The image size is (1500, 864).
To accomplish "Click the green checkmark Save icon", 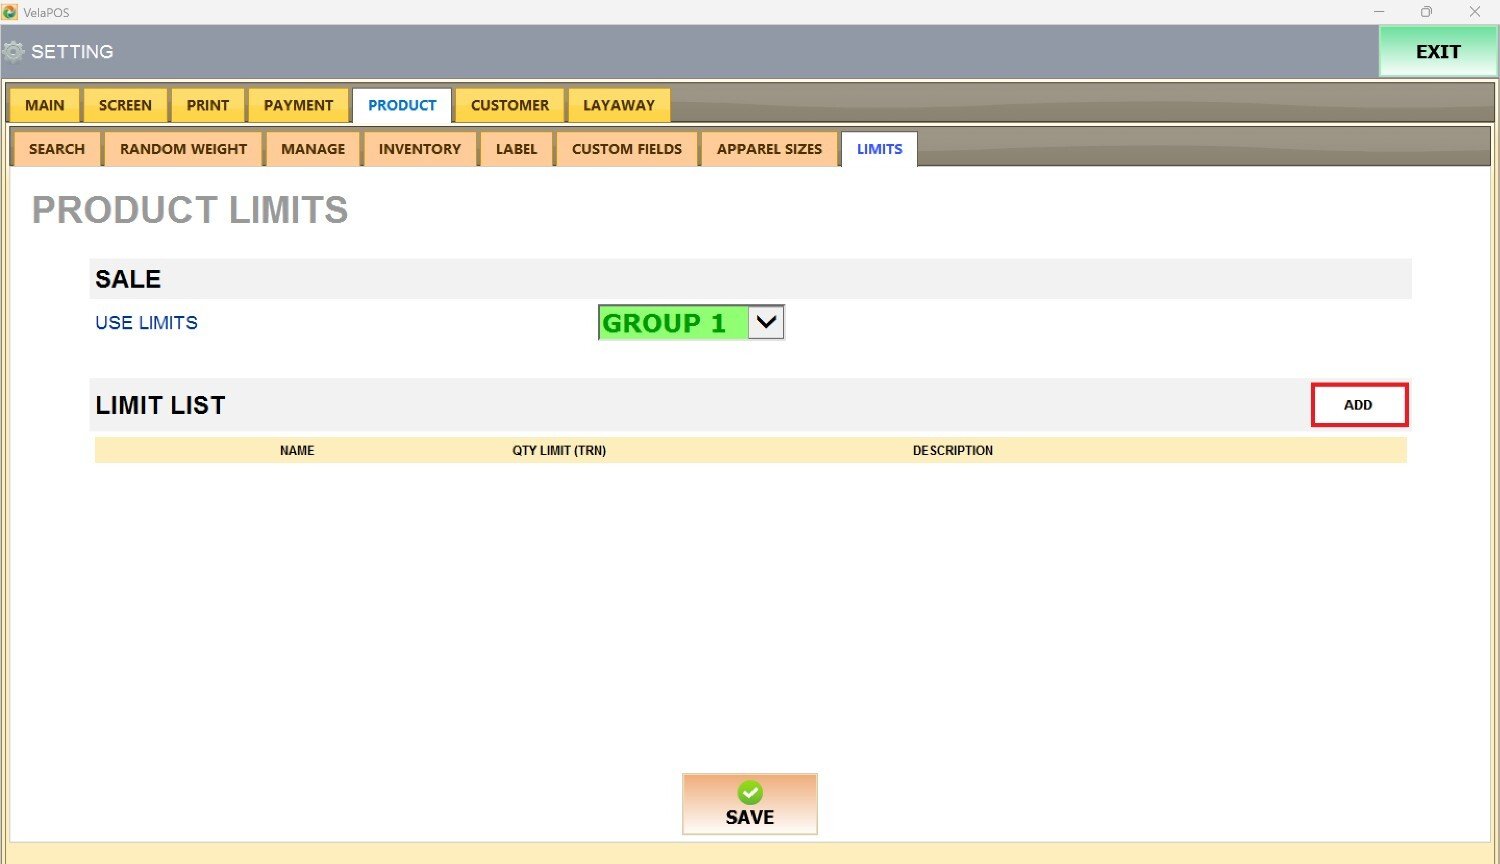I will [x=750, y=793].
